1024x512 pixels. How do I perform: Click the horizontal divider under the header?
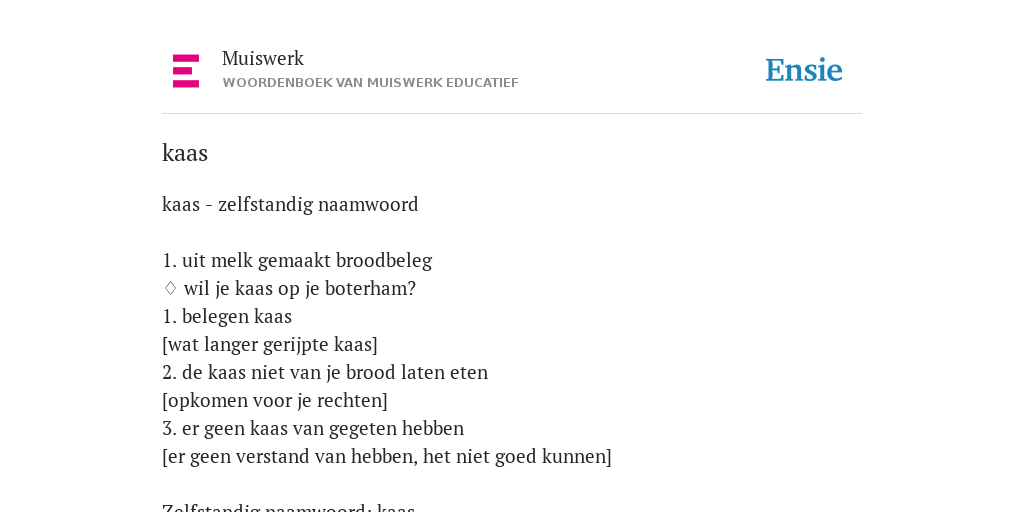pos(512,114)
